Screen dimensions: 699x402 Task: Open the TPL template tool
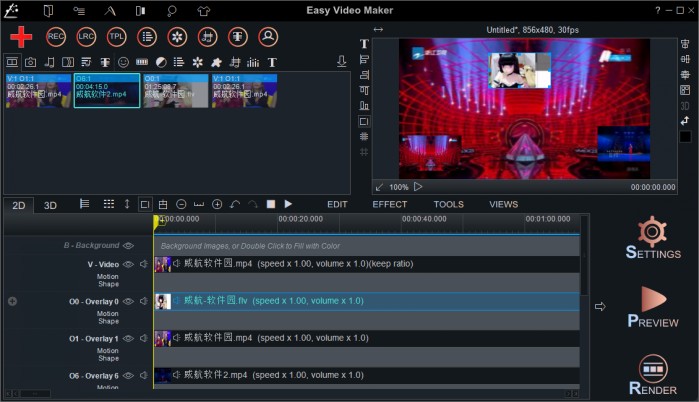[116, 37]
